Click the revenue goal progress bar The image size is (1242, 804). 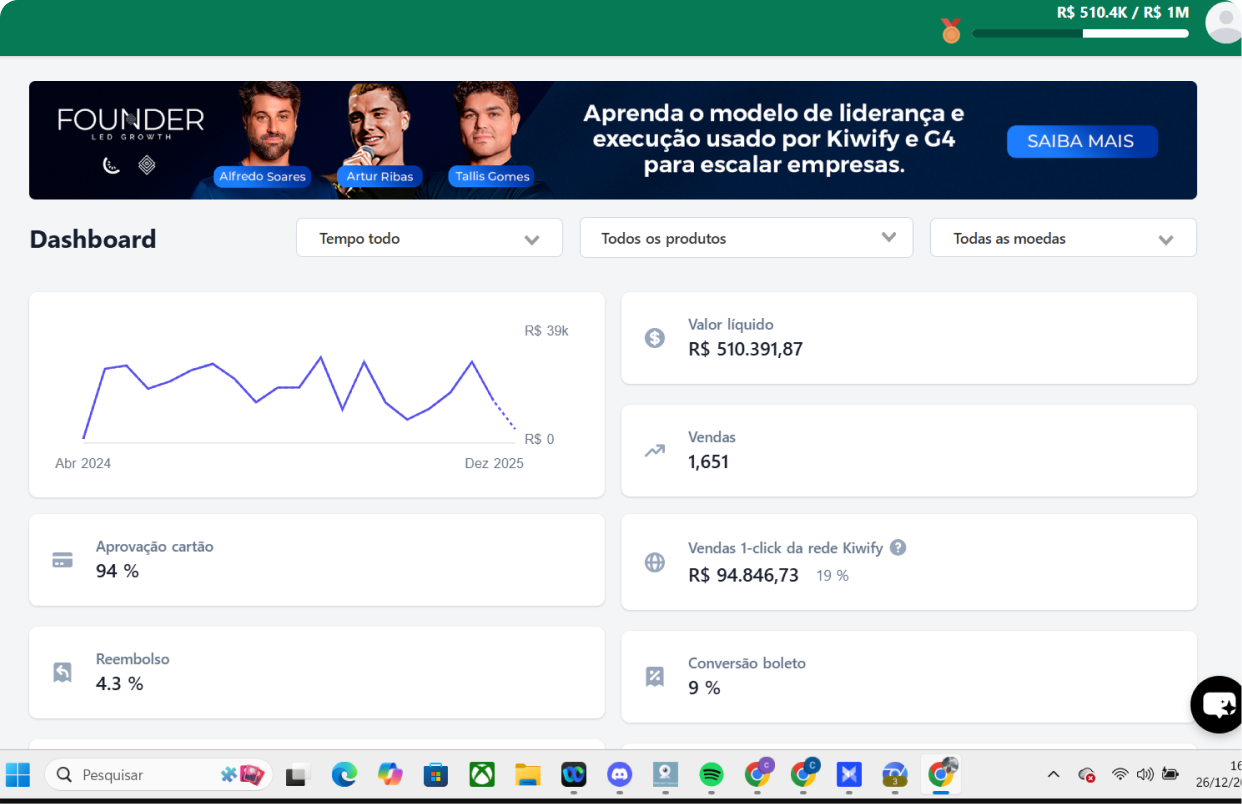pos(1080,33)
